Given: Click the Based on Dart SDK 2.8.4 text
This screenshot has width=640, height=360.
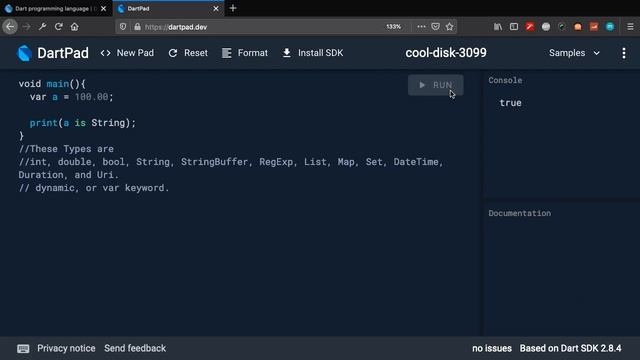Looking at the screenshot, I should pyautogui.click(x=570, y=349).
